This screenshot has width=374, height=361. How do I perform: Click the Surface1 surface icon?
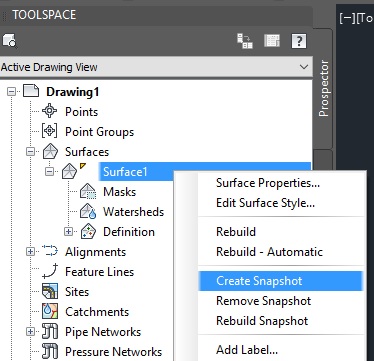click(70, 171)
